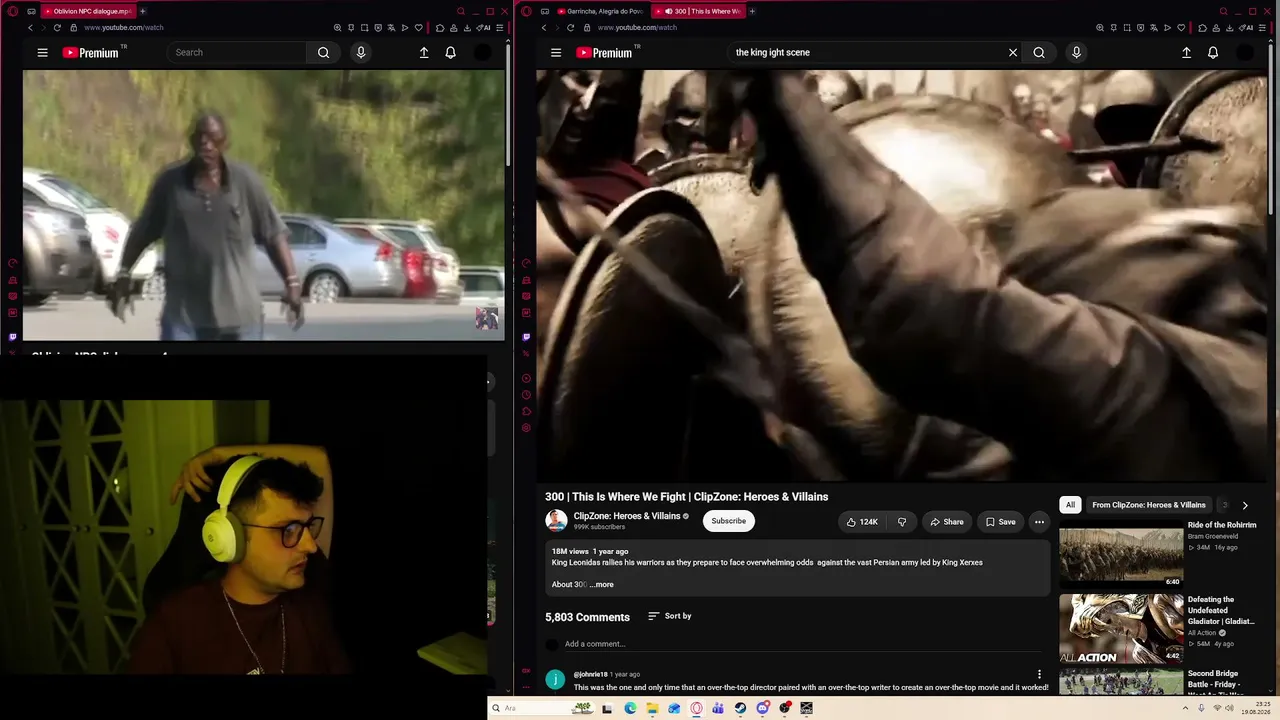1280x720 pixels.
Task: Switch to the 'Garrincha, Alegria do Povo' browser tab
Action: (600, 11)
